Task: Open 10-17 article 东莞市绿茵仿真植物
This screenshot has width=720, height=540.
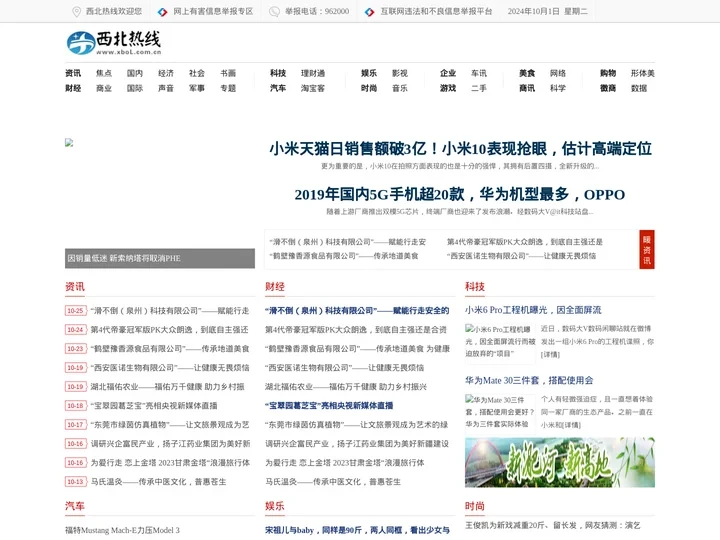Action: (170, 425)
